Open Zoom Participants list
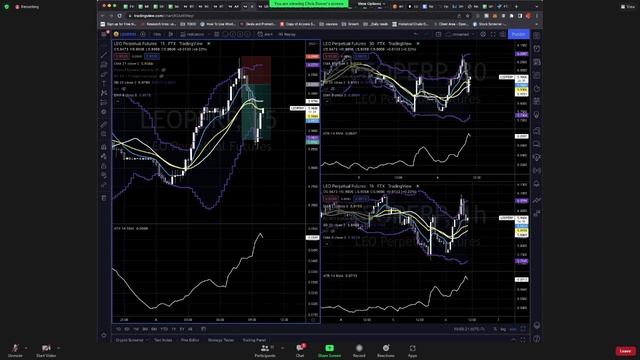 [x=265, y=350]
